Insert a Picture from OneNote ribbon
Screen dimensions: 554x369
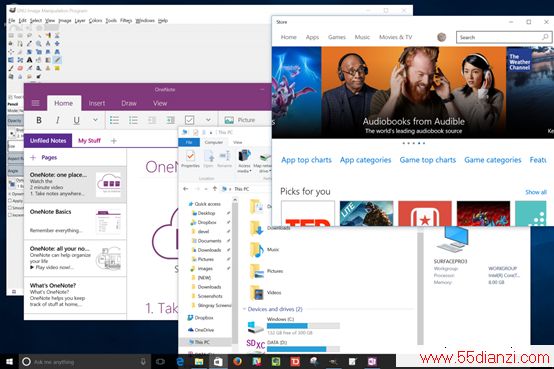click(x=240, y=120)
